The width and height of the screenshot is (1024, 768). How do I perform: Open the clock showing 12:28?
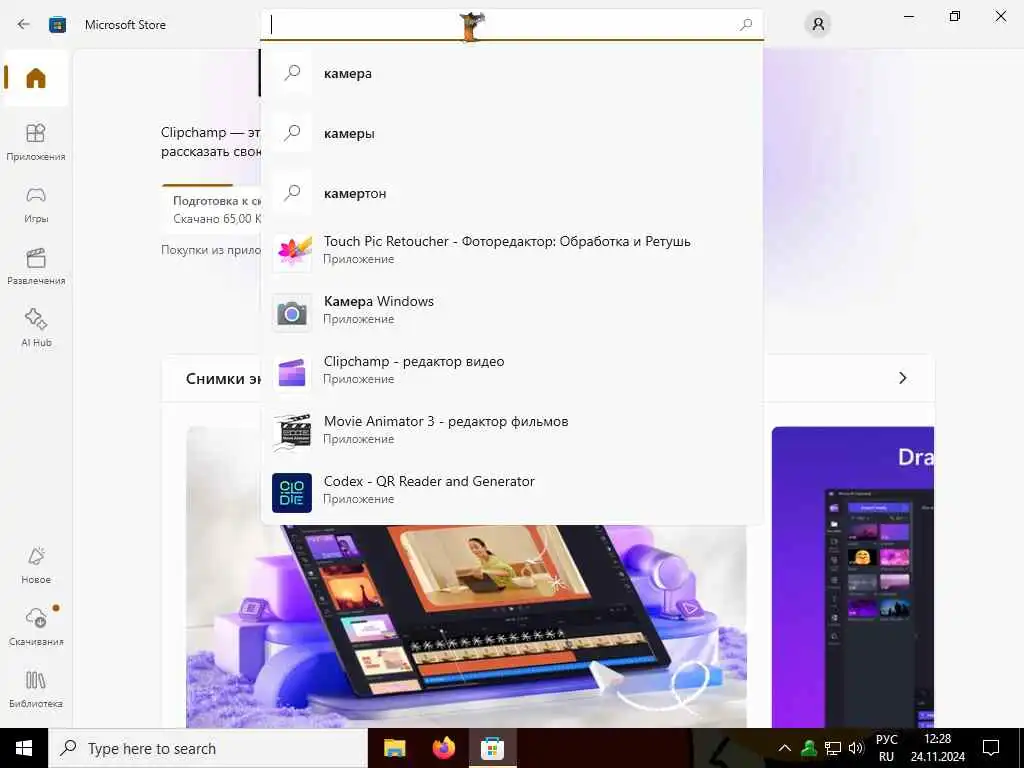[938, 748]
